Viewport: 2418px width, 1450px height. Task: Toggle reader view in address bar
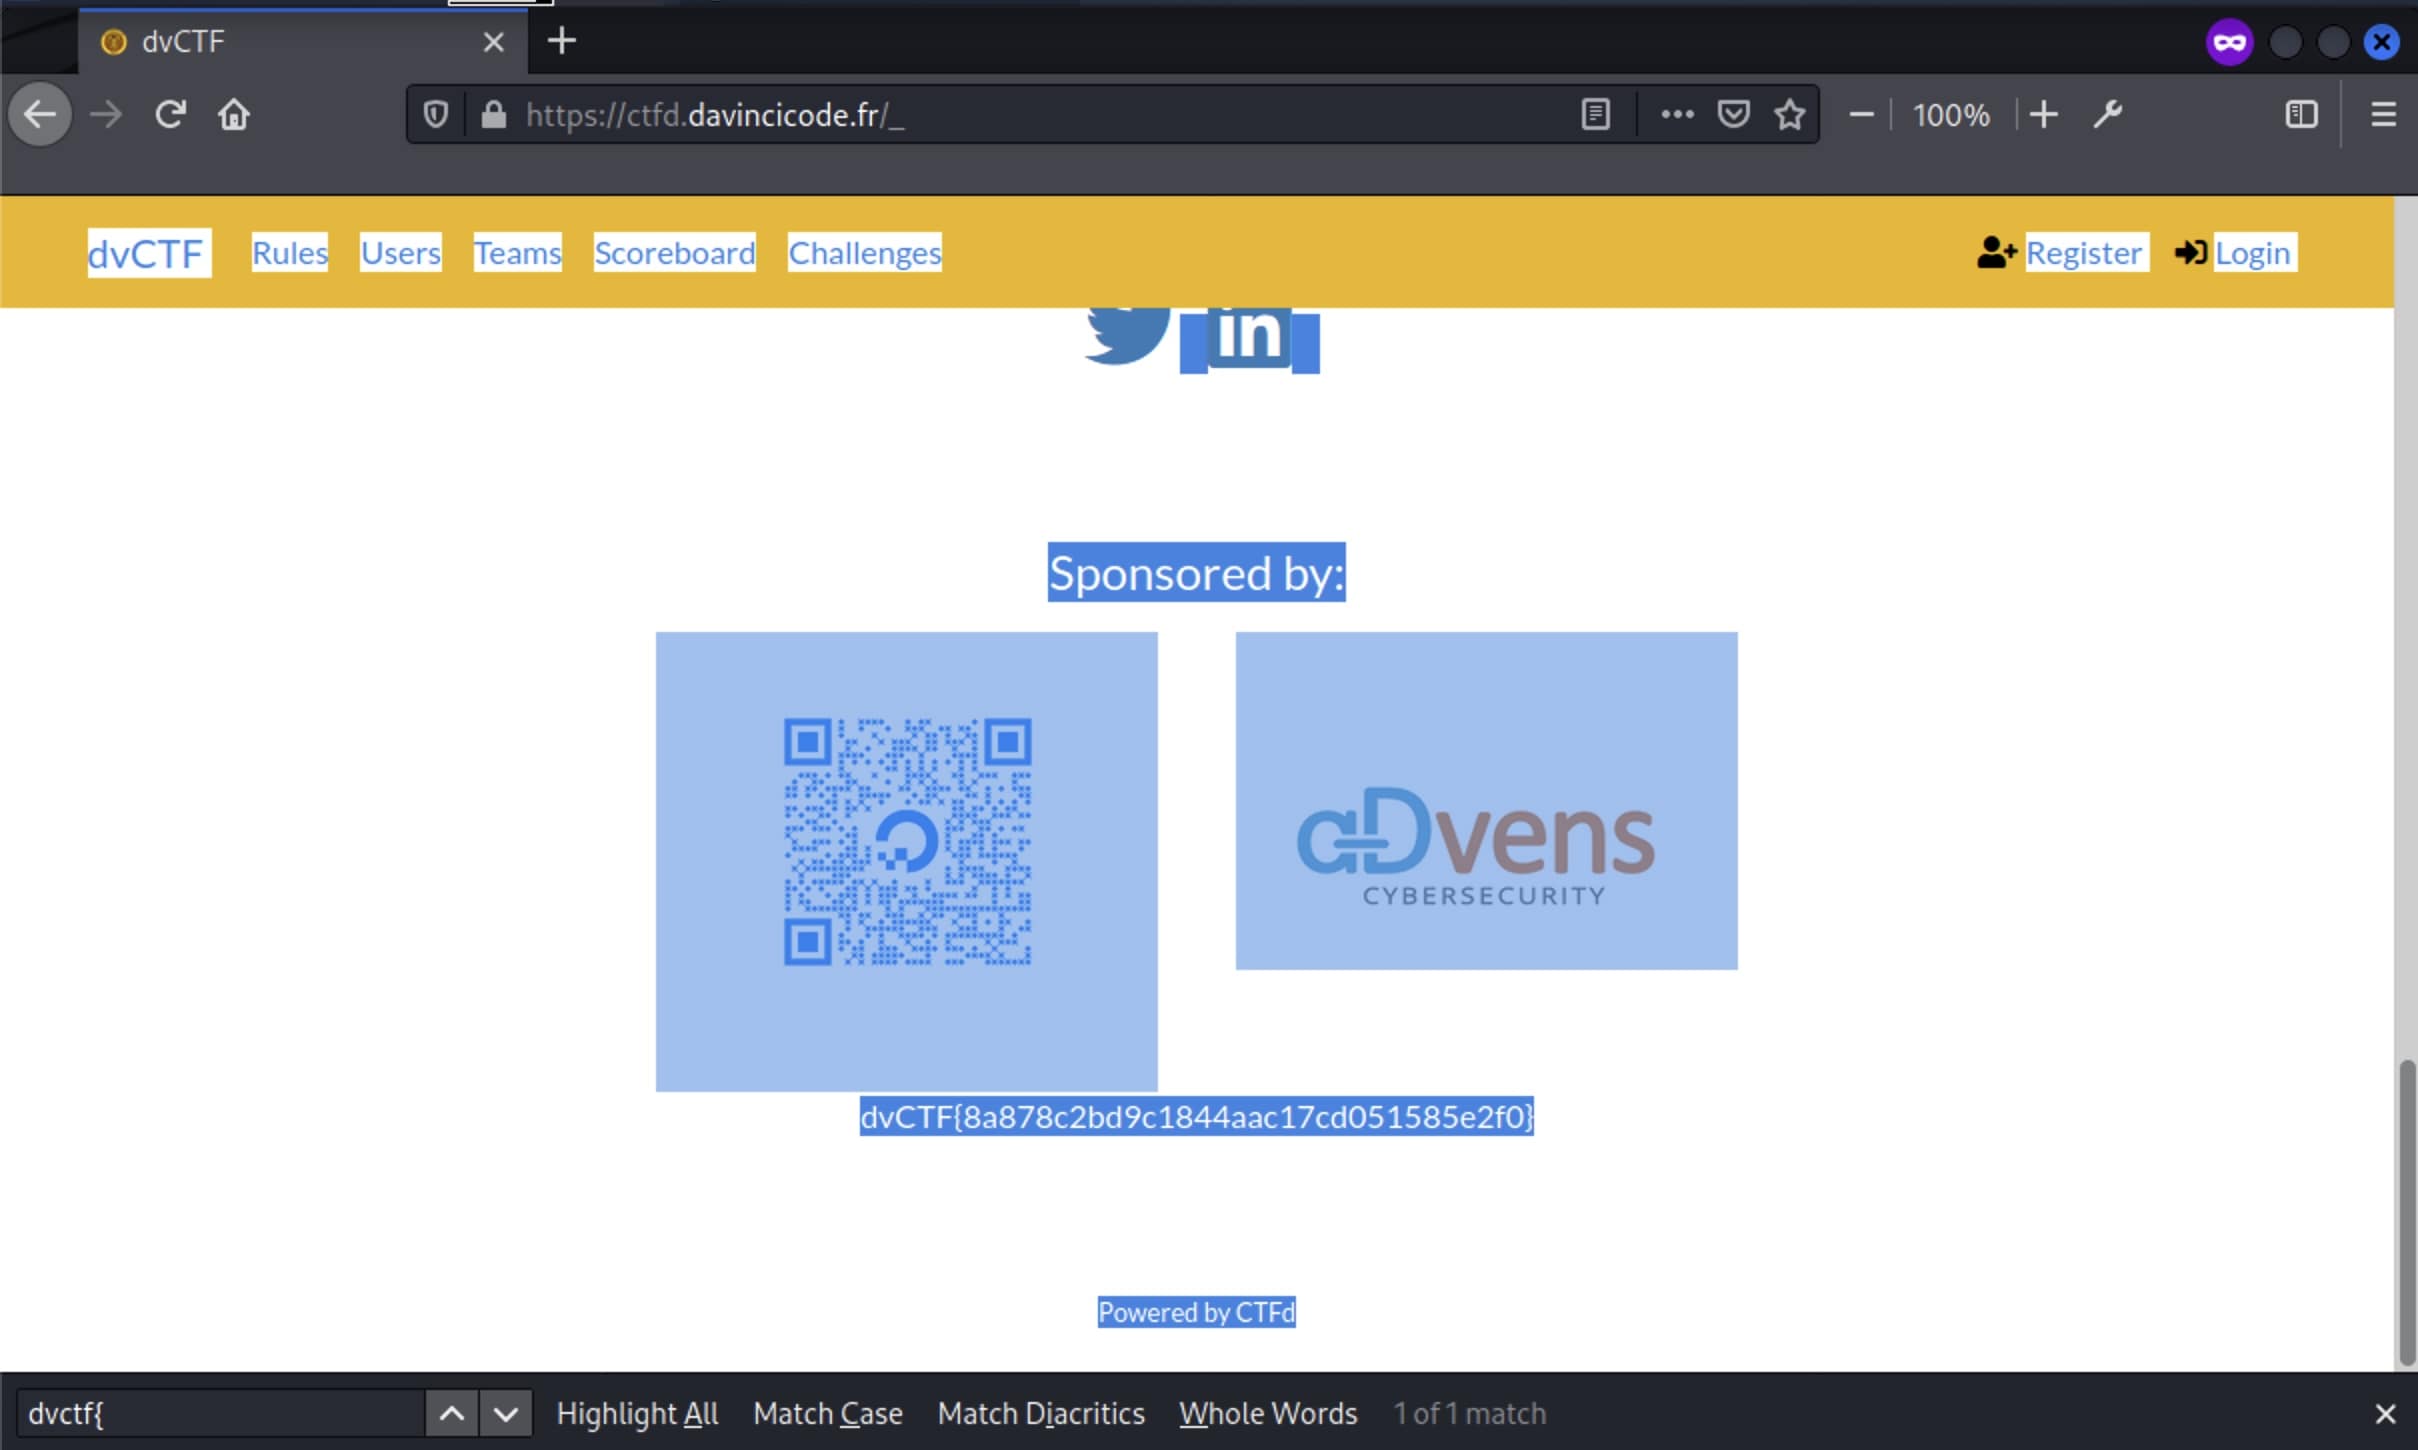coord(1595,115)
